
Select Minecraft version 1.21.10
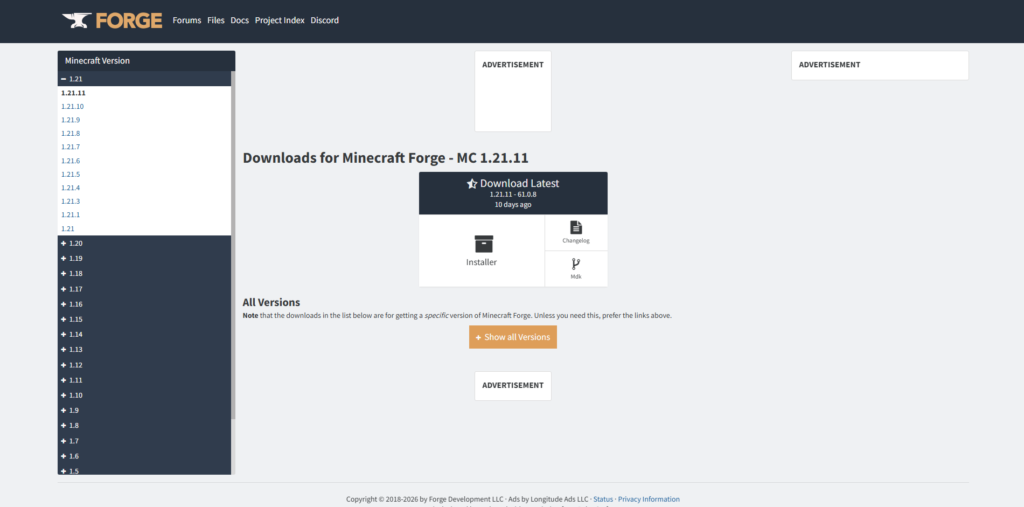(72, 106)
